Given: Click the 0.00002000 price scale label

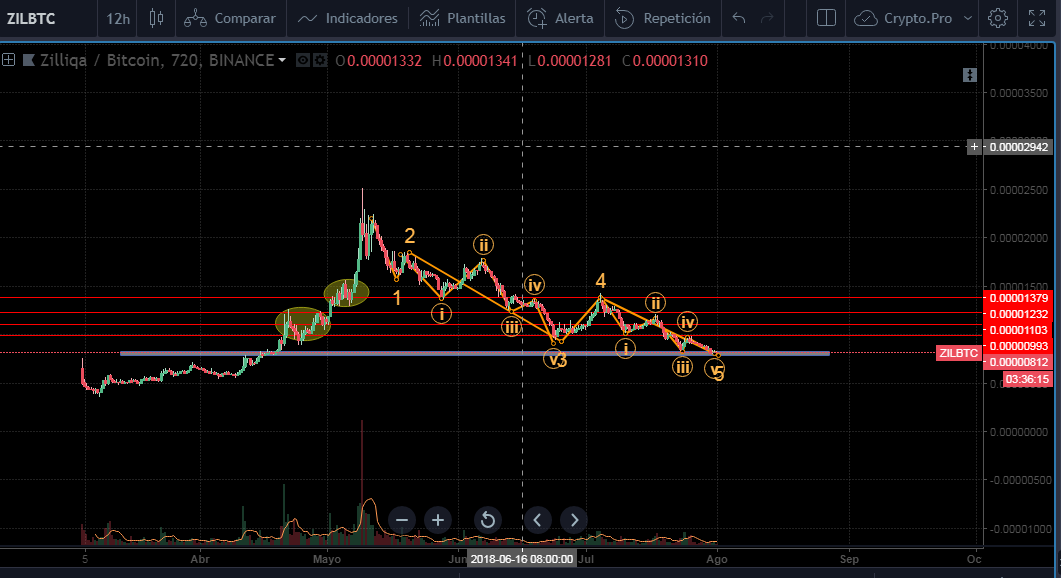Looking at the screenshot, I should click(1019, 238).
